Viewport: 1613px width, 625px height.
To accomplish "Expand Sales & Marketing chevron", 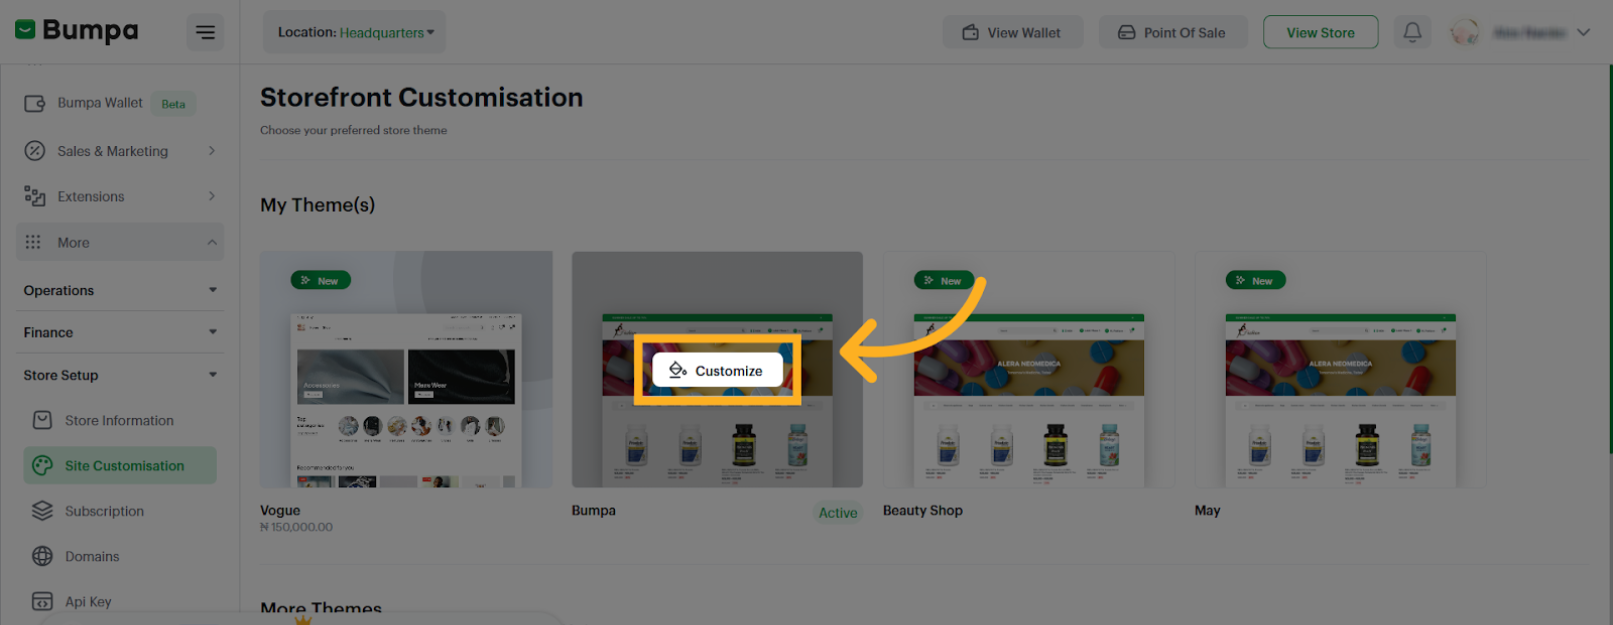I will (212, 151).
